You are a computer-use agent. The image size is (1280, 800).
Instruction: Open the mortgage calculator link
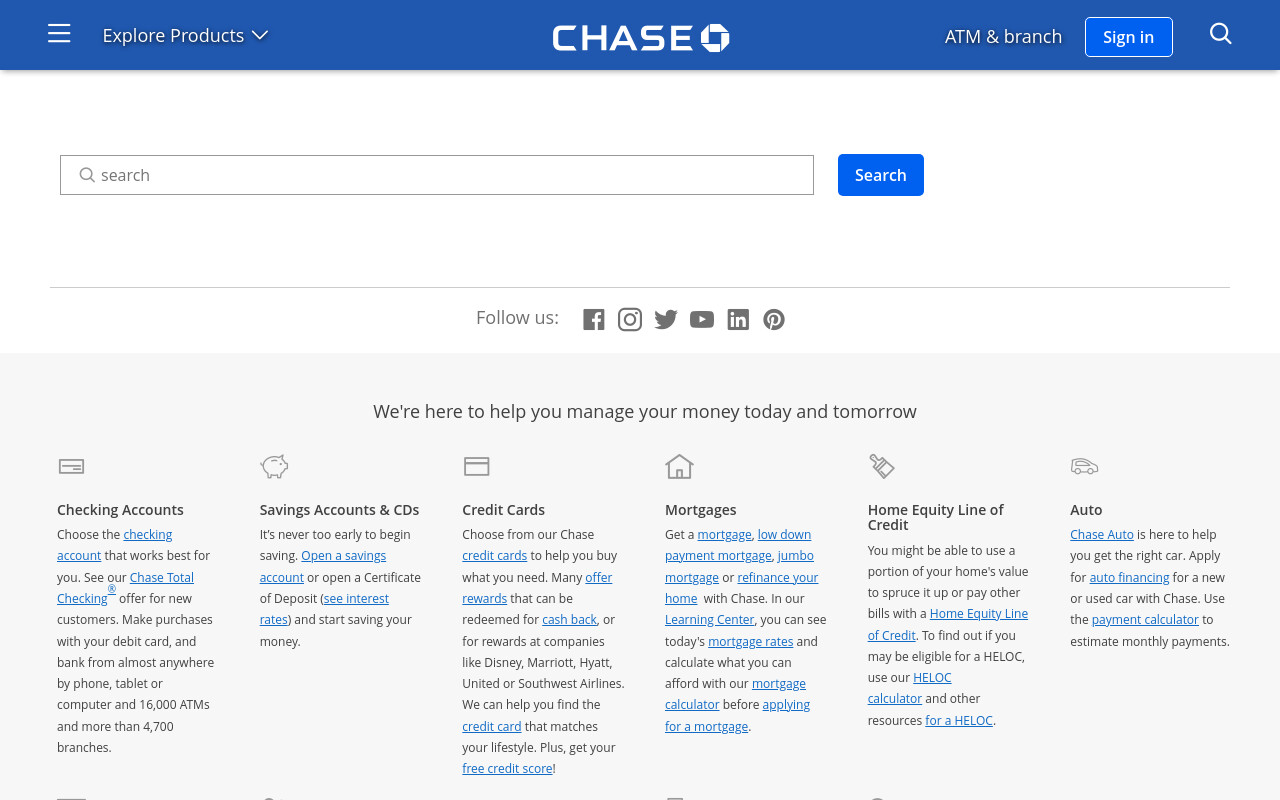coord(735,694)
